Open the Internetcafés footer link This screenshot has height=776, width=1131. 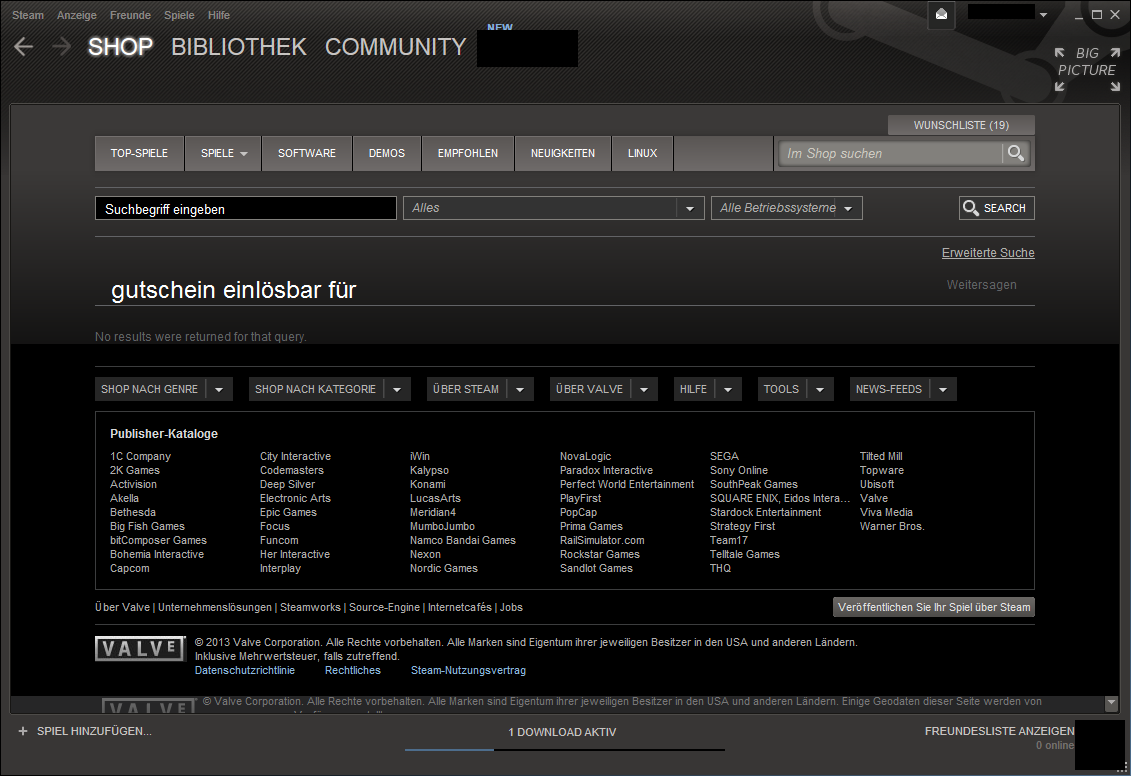459,607
